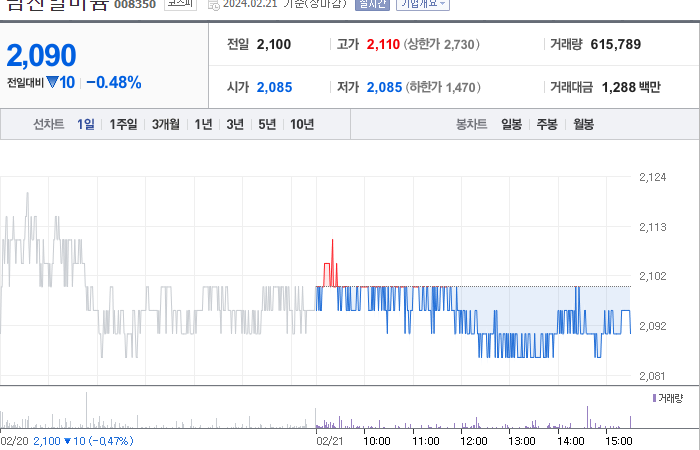
Task: View the 5년 line chart
Action: tap(267, 124)
